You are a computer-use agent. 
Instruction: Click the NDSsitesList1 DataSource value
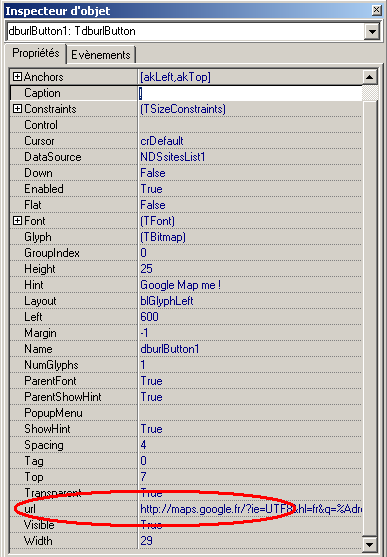click(173, 157)
